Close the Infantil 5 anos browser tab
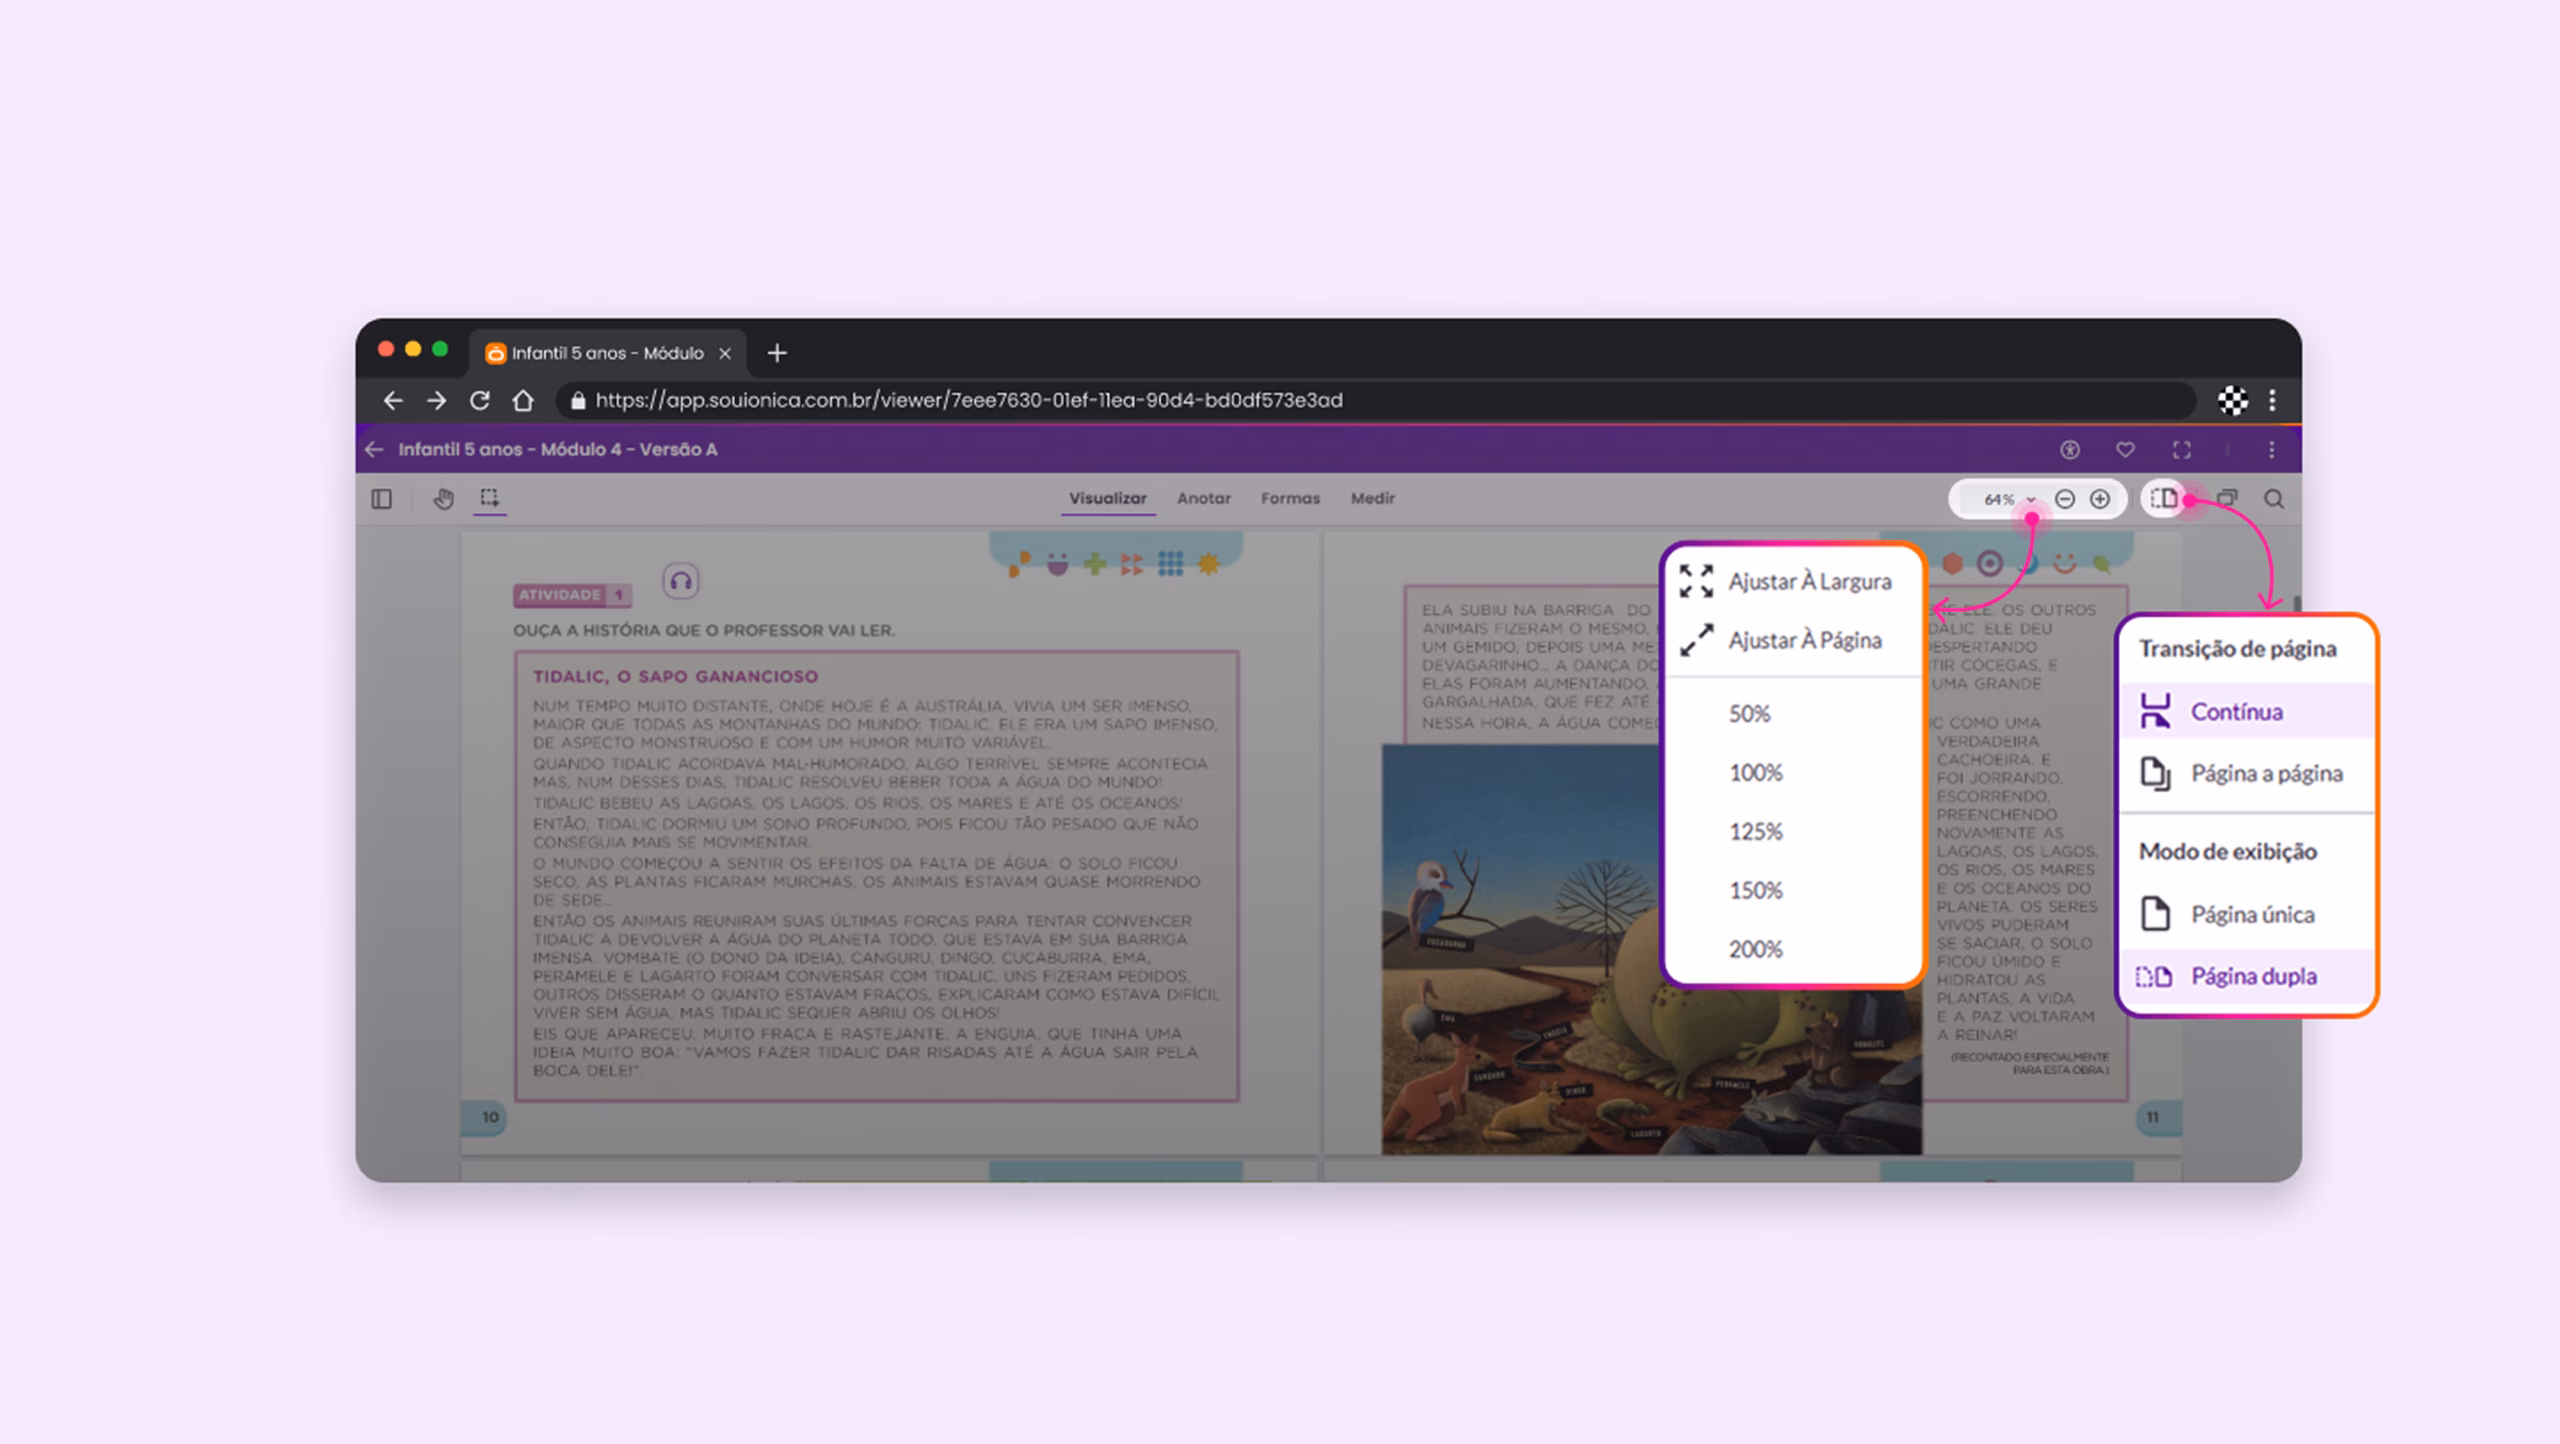This screenshot has width=2560, height=1444. pyautogui.click(x=725, y=353)
